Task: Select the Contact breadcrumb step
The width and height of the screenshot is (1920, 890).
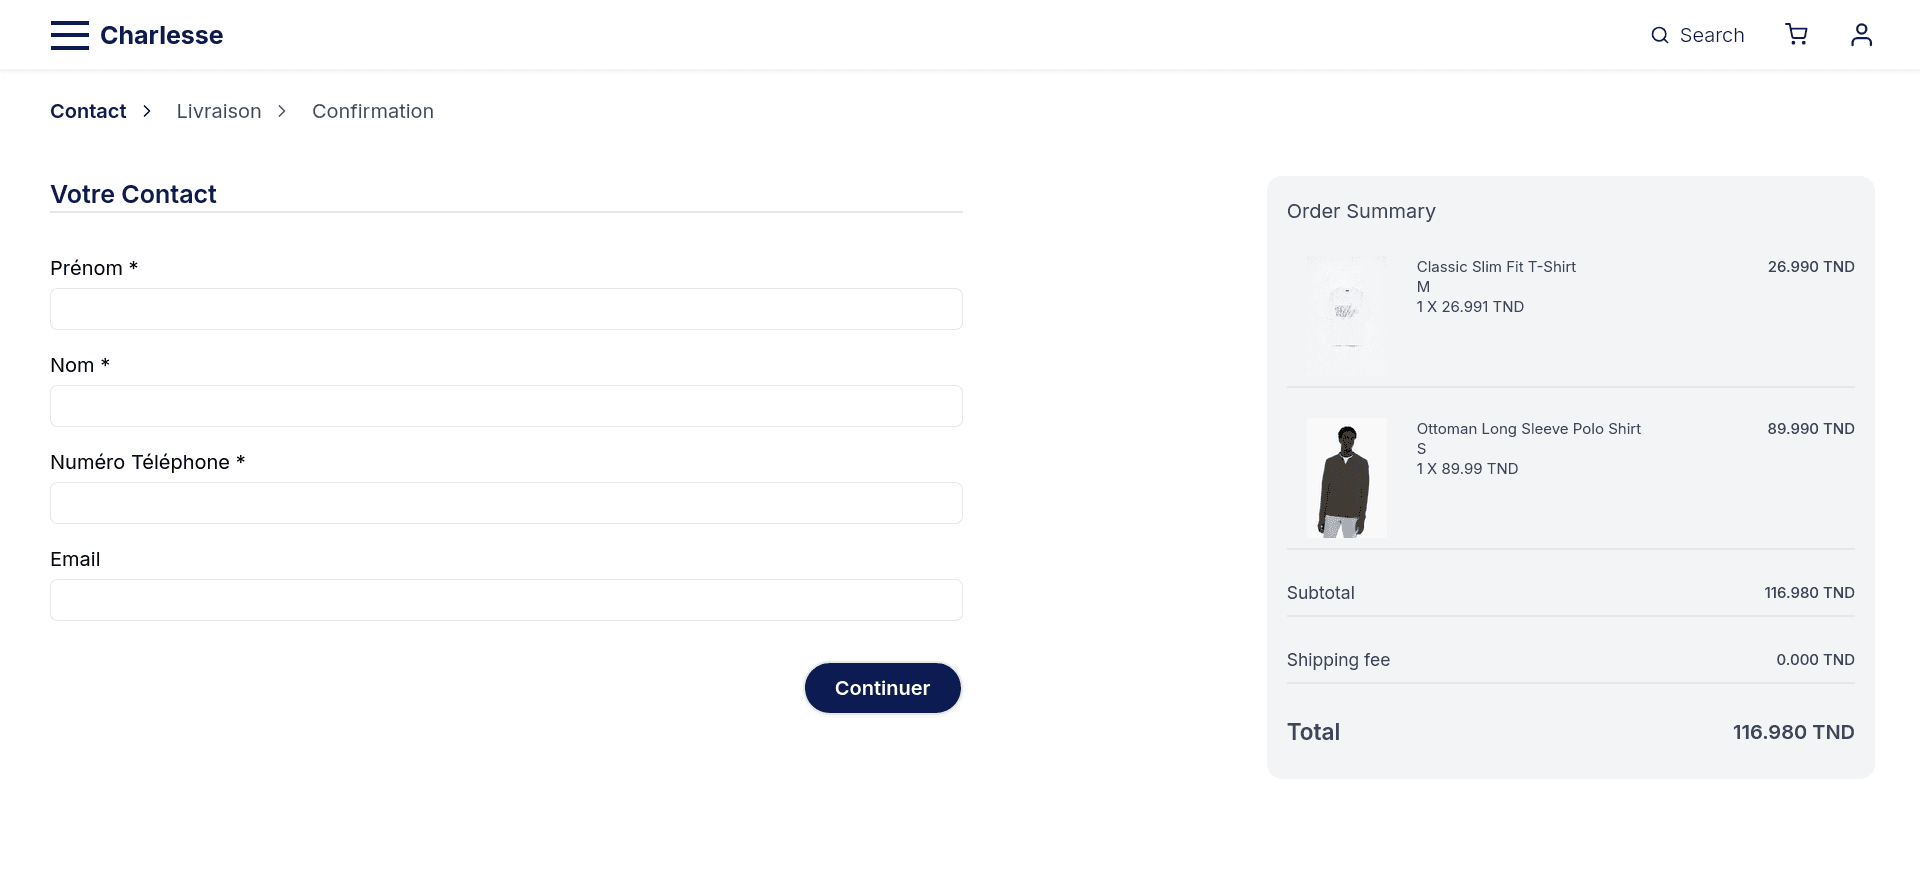Action: pyautogui.click(x=88, y=111)
